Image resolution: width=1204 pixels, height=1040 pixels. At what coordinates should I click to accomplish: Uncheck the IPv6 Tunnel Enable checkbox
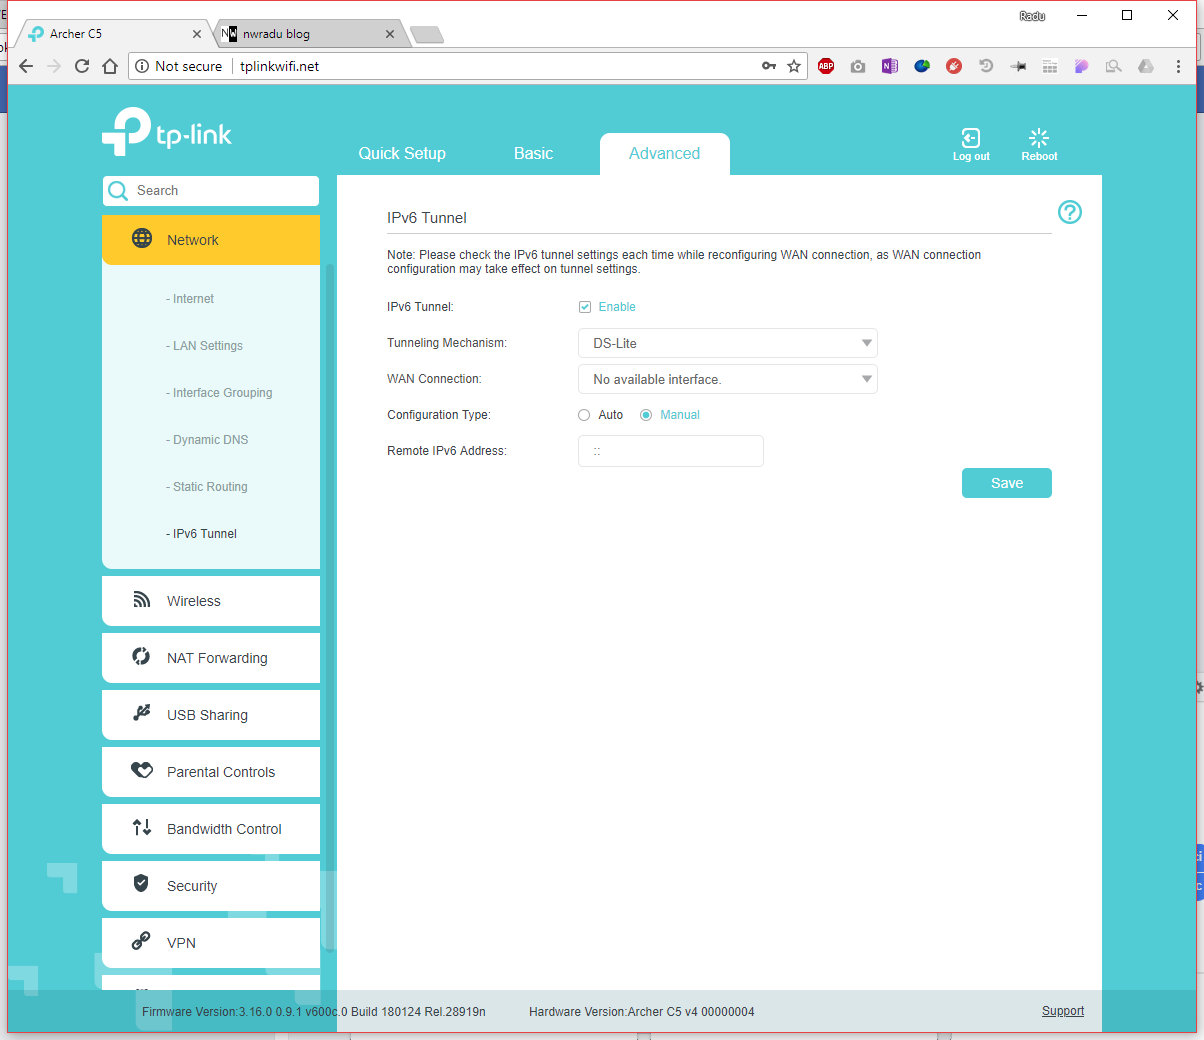click(x=585, y=307)
